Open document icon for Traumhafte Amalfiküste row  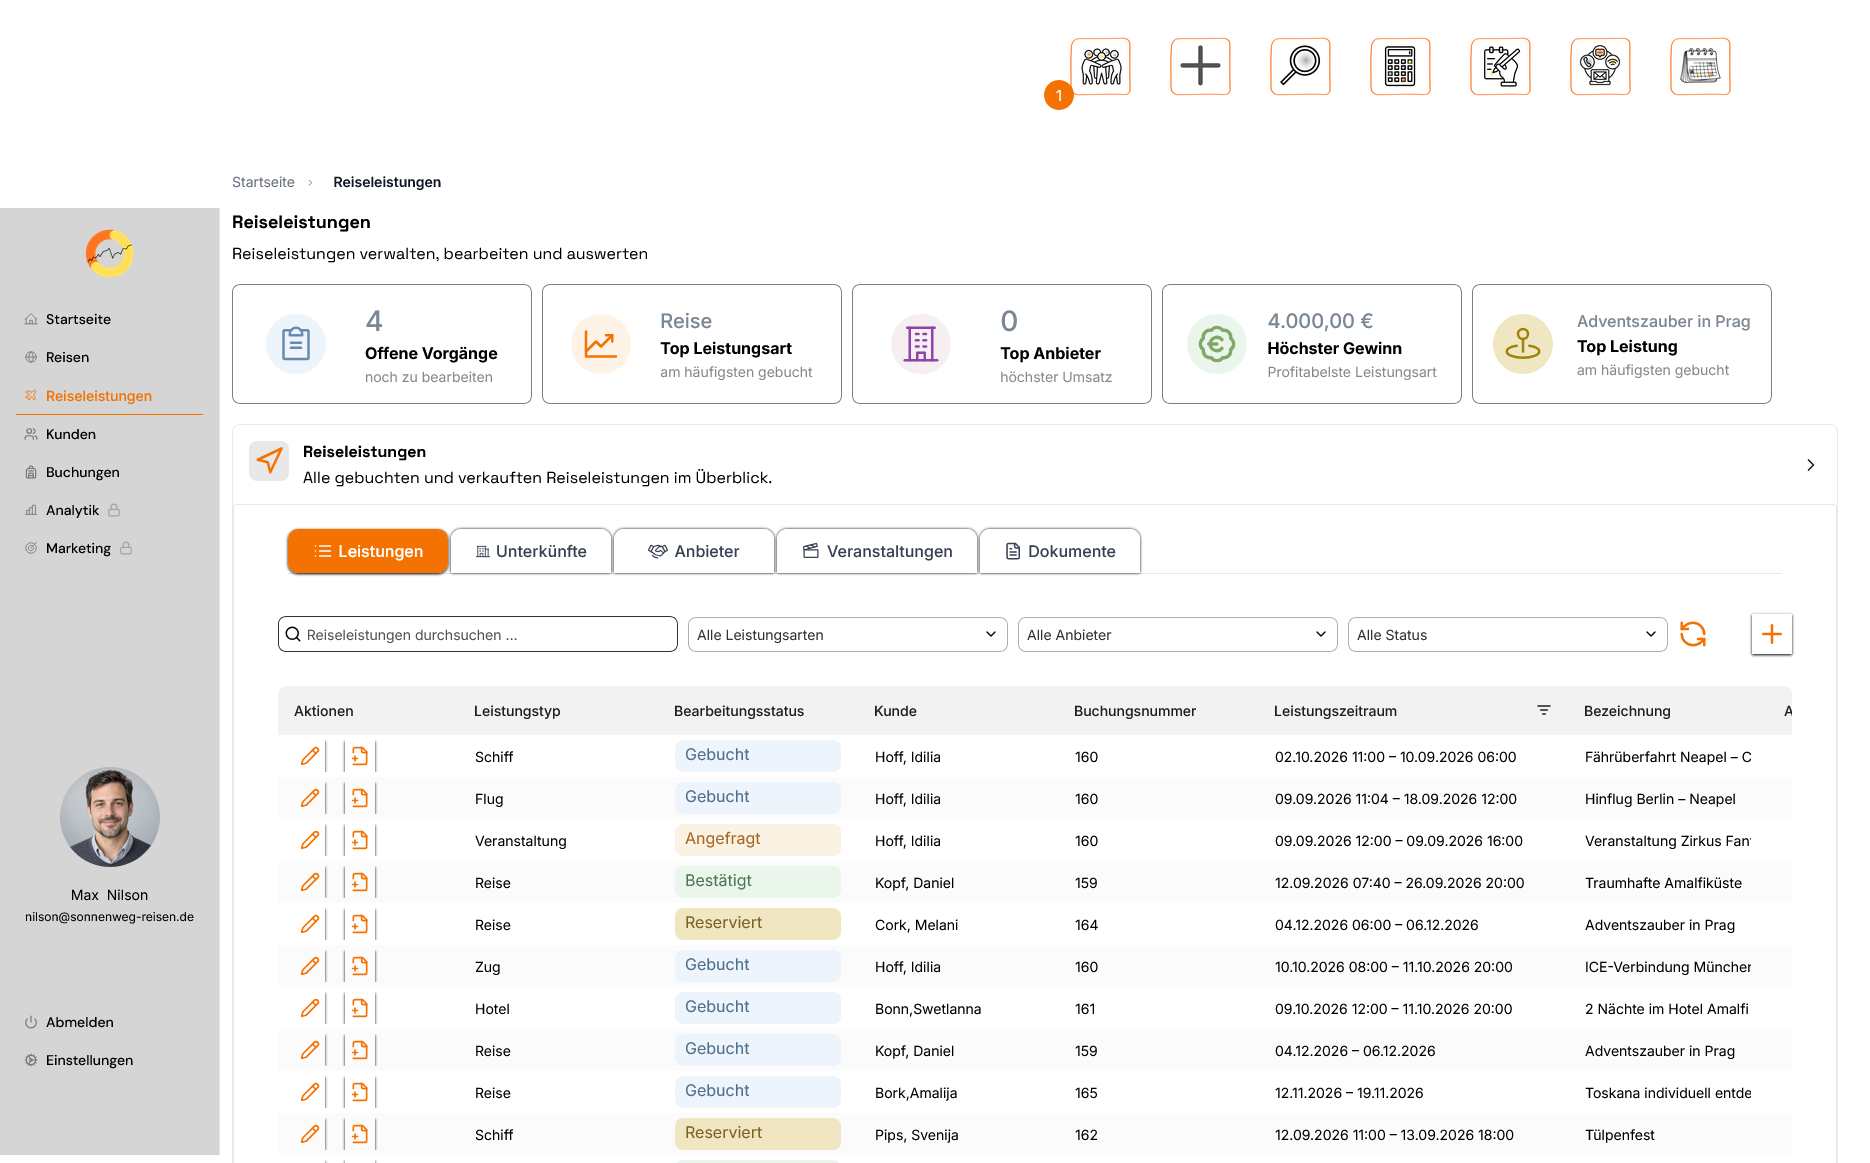click(360, 882)
